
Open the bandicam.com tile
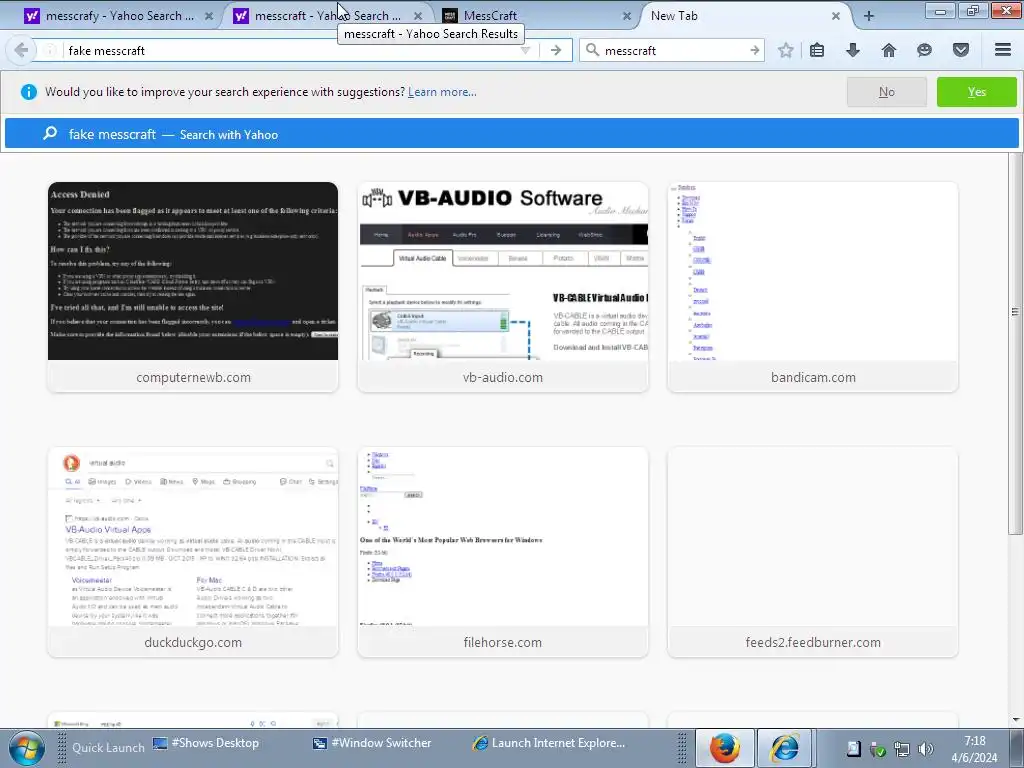click(x=812, y=287)
